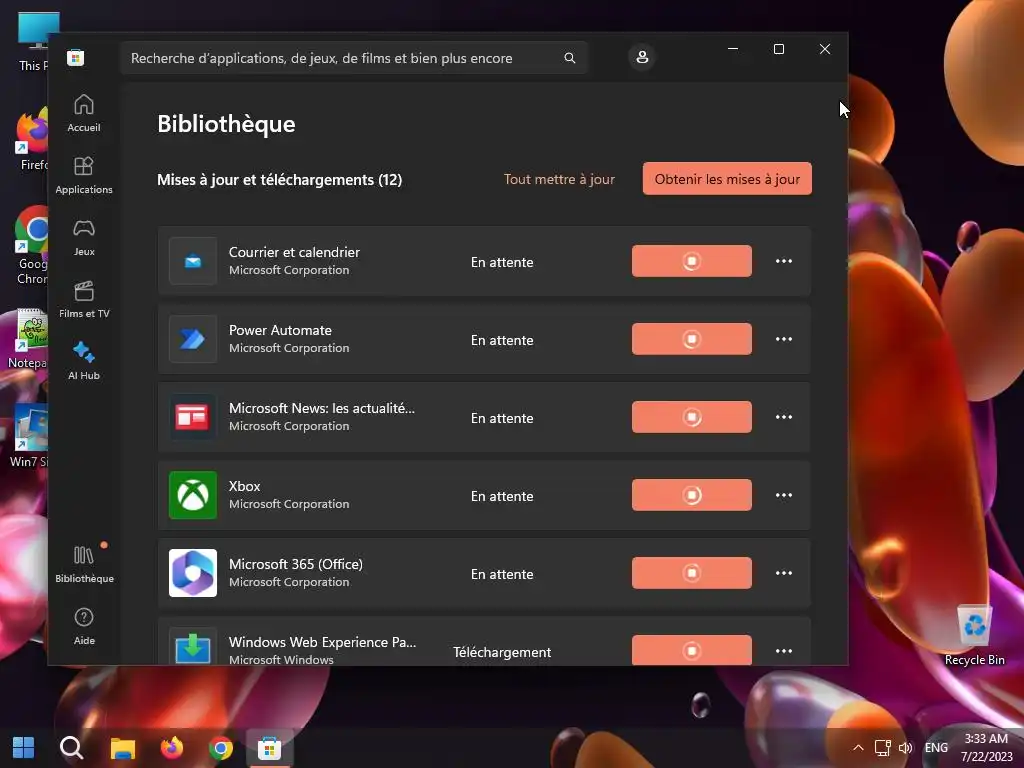
Task: Open taskbar Search
Action: (x=72, y=748)
